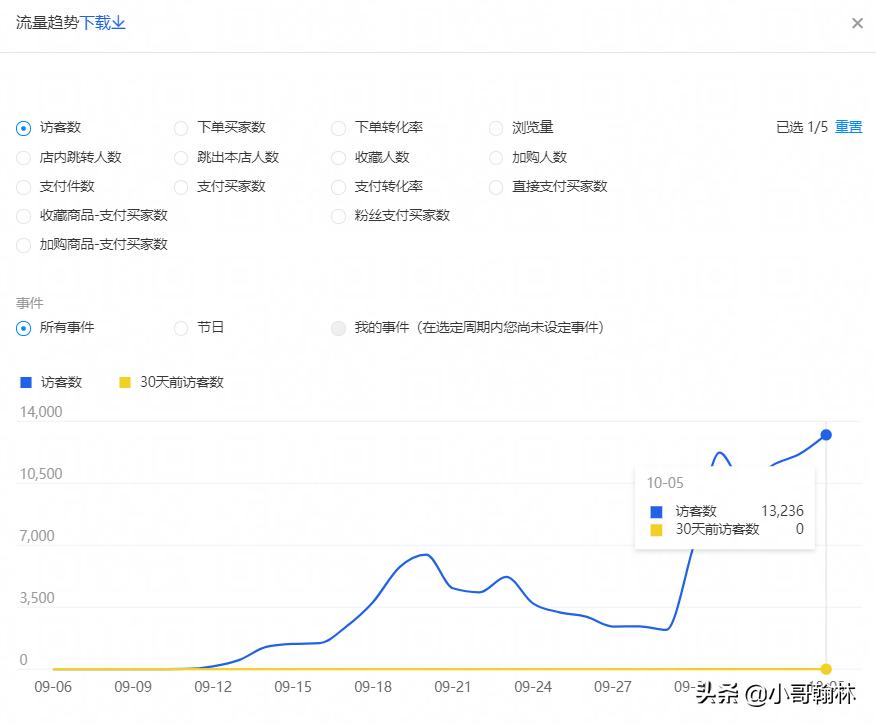Click the blue data point at the chart's end
876x725 pixels.
(x=825, y=435)
